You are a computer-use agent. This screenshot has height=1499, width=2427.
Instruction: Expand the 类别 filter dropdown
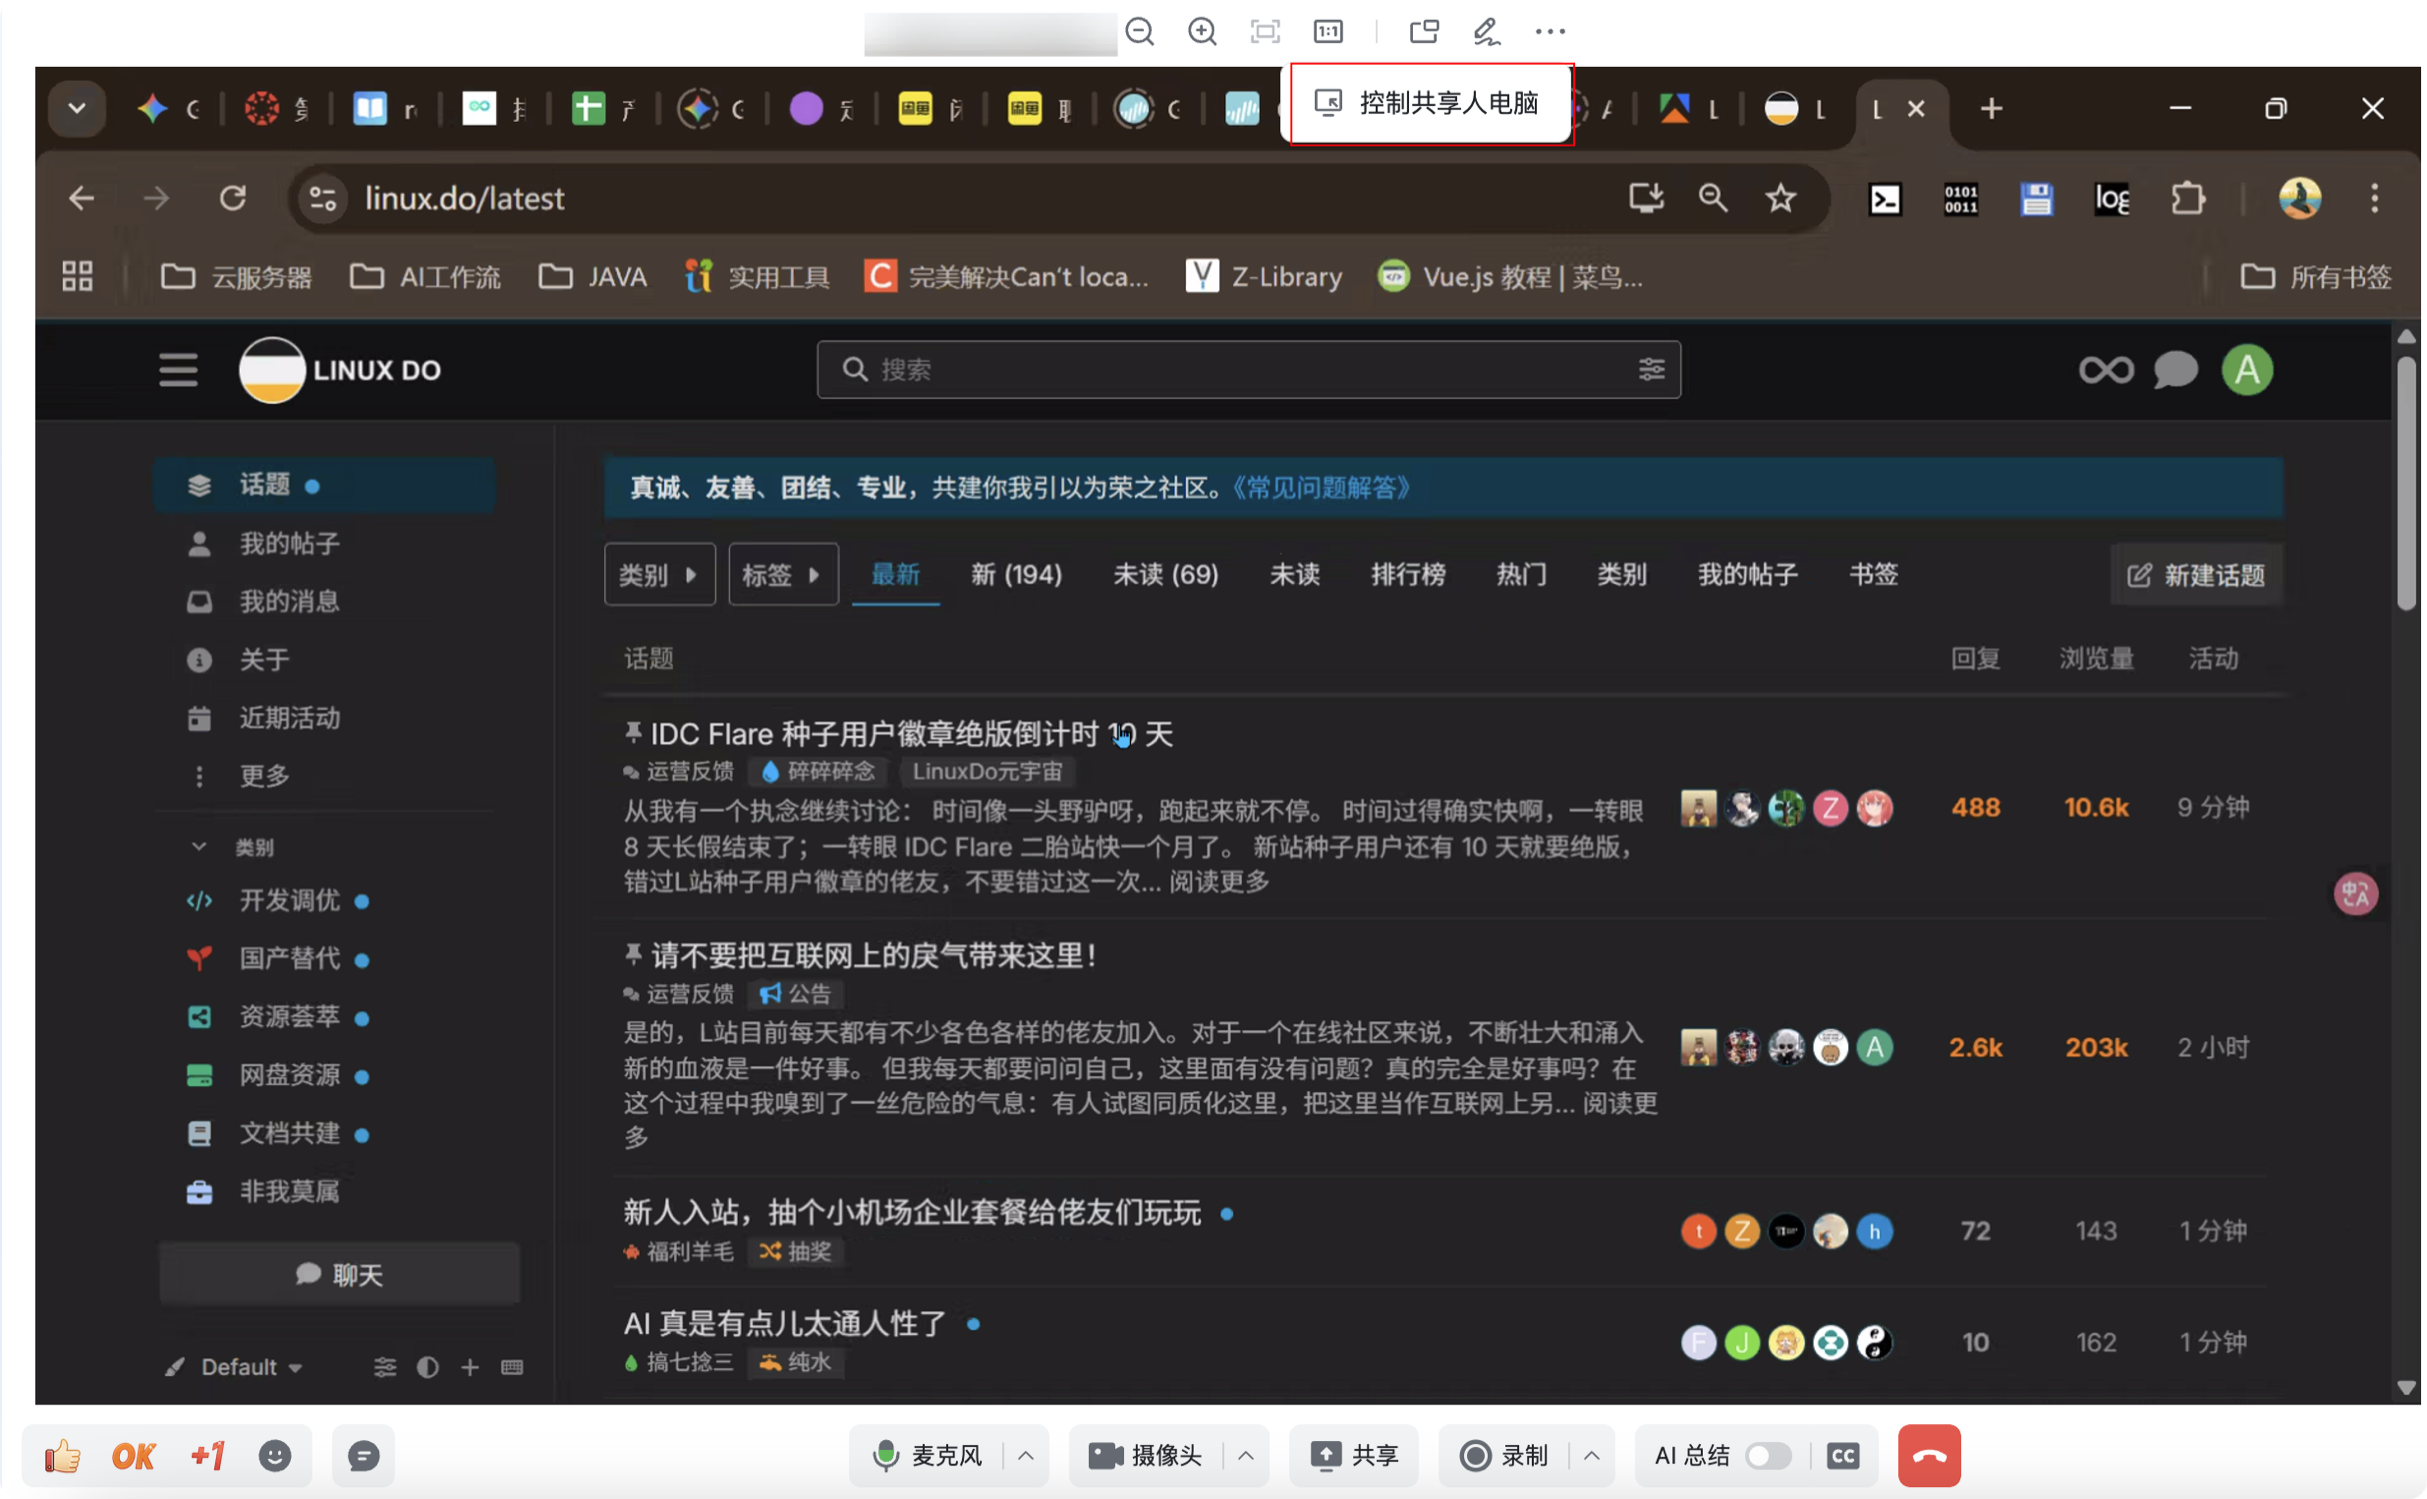pyautogui.click(x=659, y=574)
